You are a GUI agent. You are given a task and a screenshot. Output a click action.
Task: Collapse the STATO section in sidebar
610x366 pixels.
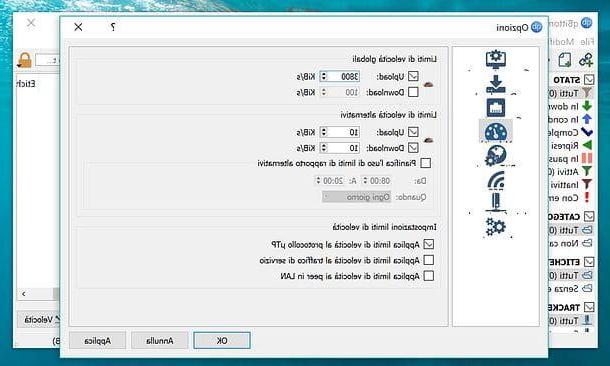(x=589, y=80)
